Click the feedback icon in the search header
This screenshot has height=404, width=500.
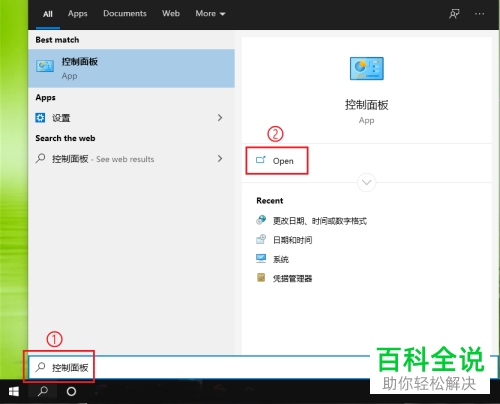(x=454, y=14)
